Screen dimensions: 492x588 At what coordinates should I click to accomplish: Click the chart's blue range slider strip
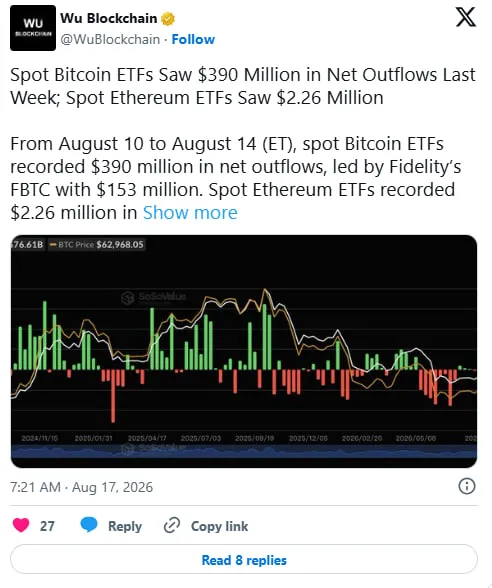[x=244, y=451]
